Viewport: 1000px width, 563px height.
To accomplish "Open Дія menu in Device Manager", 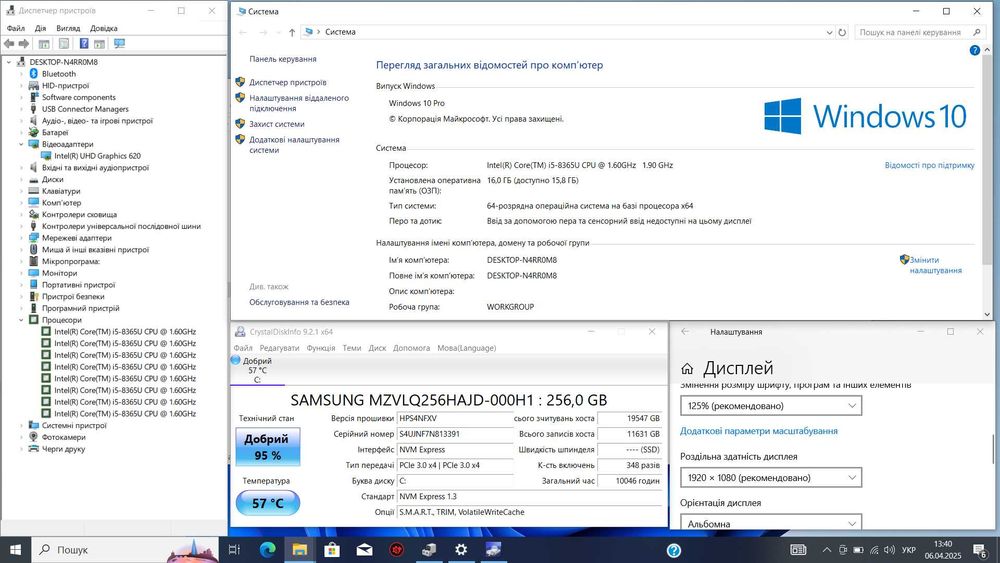I will click(x=40, y=28).
